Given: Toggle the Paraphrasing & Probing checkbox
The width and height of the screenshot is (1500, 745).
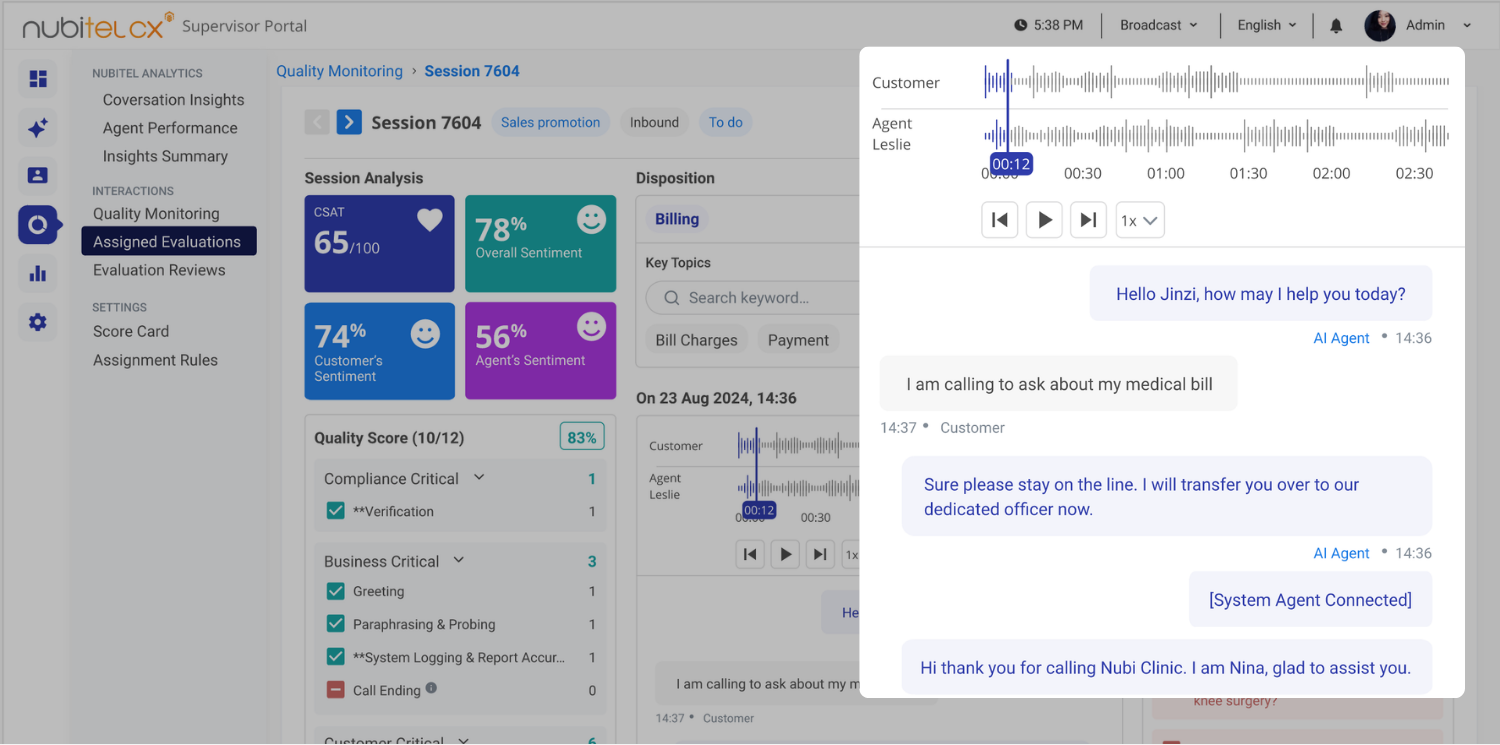Looking at the screenshot, I should coord(336,624).
